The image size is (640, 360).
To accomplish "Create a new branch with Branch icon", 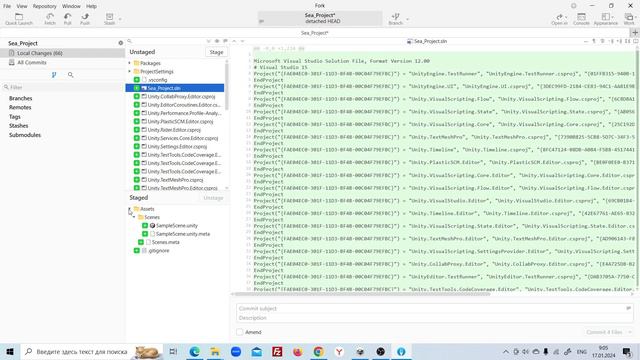I will pyautogui.click(x=395, y=19).
